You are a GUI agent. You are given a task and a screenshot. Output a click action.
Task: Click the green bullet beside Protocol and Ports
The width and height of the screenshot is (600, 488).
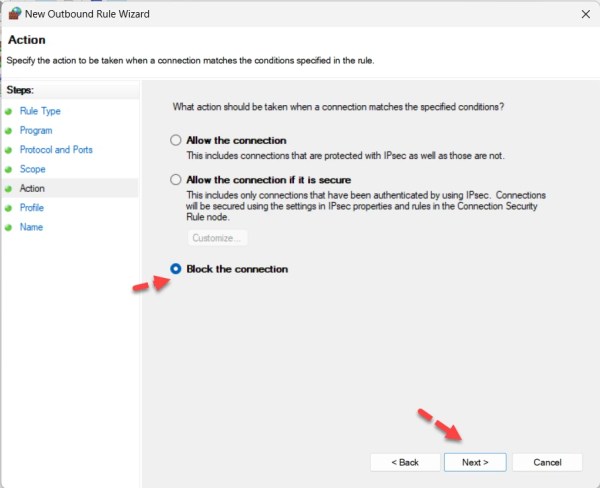[8, 150]
